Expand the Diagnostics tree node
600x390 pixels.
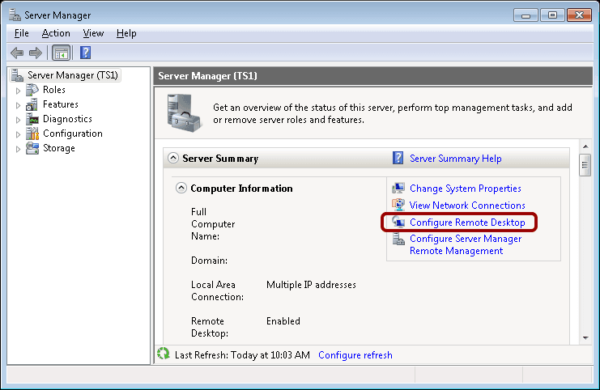pos(18,120)
